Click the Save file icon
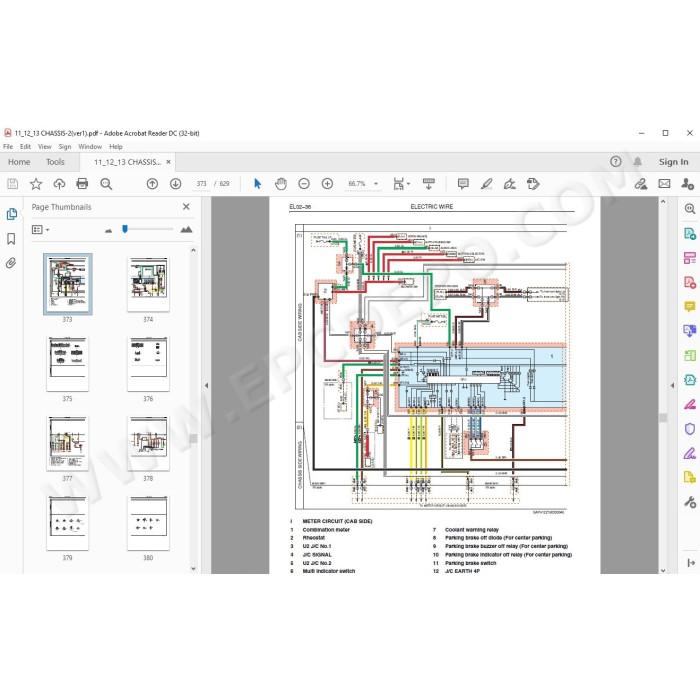Screen dimensions: 700x700 pyautogui.click(x=12, y=183)
